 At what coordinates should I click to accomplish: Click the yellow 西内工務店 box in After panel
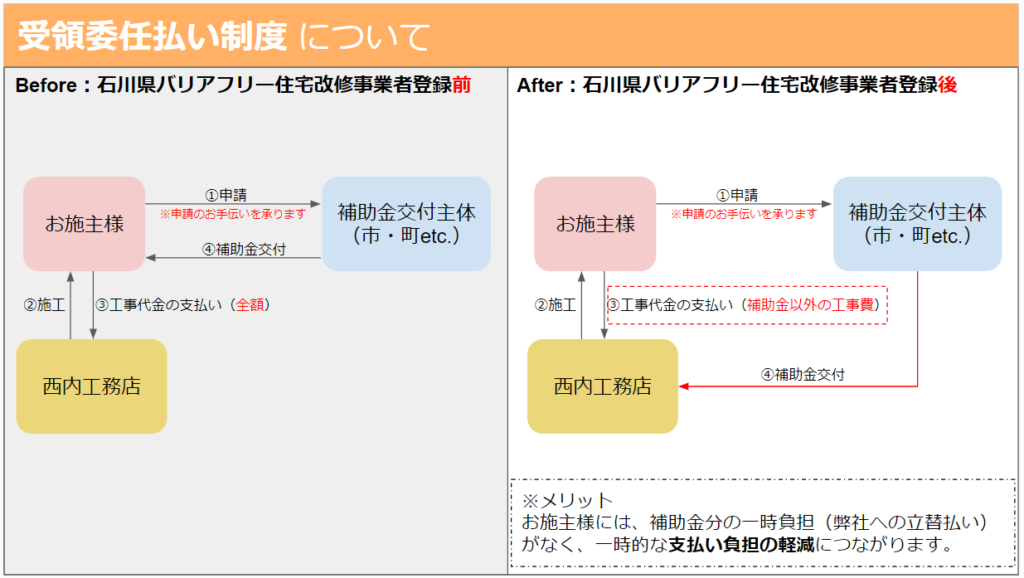(x=603, y=386)
